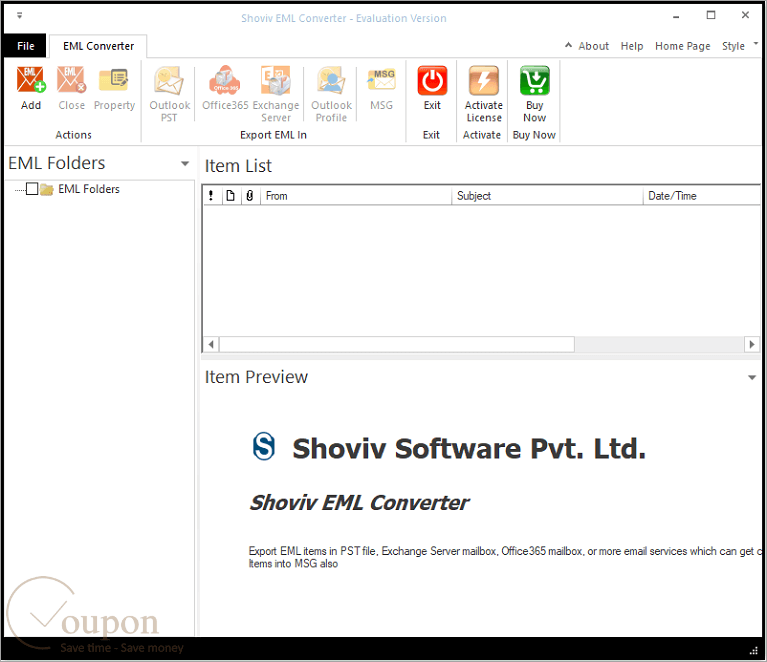Image resolution: width=767 pixels, height=662 pixels.
Task: Close the Shoviv EML Converter window
Action: [745, 15]
